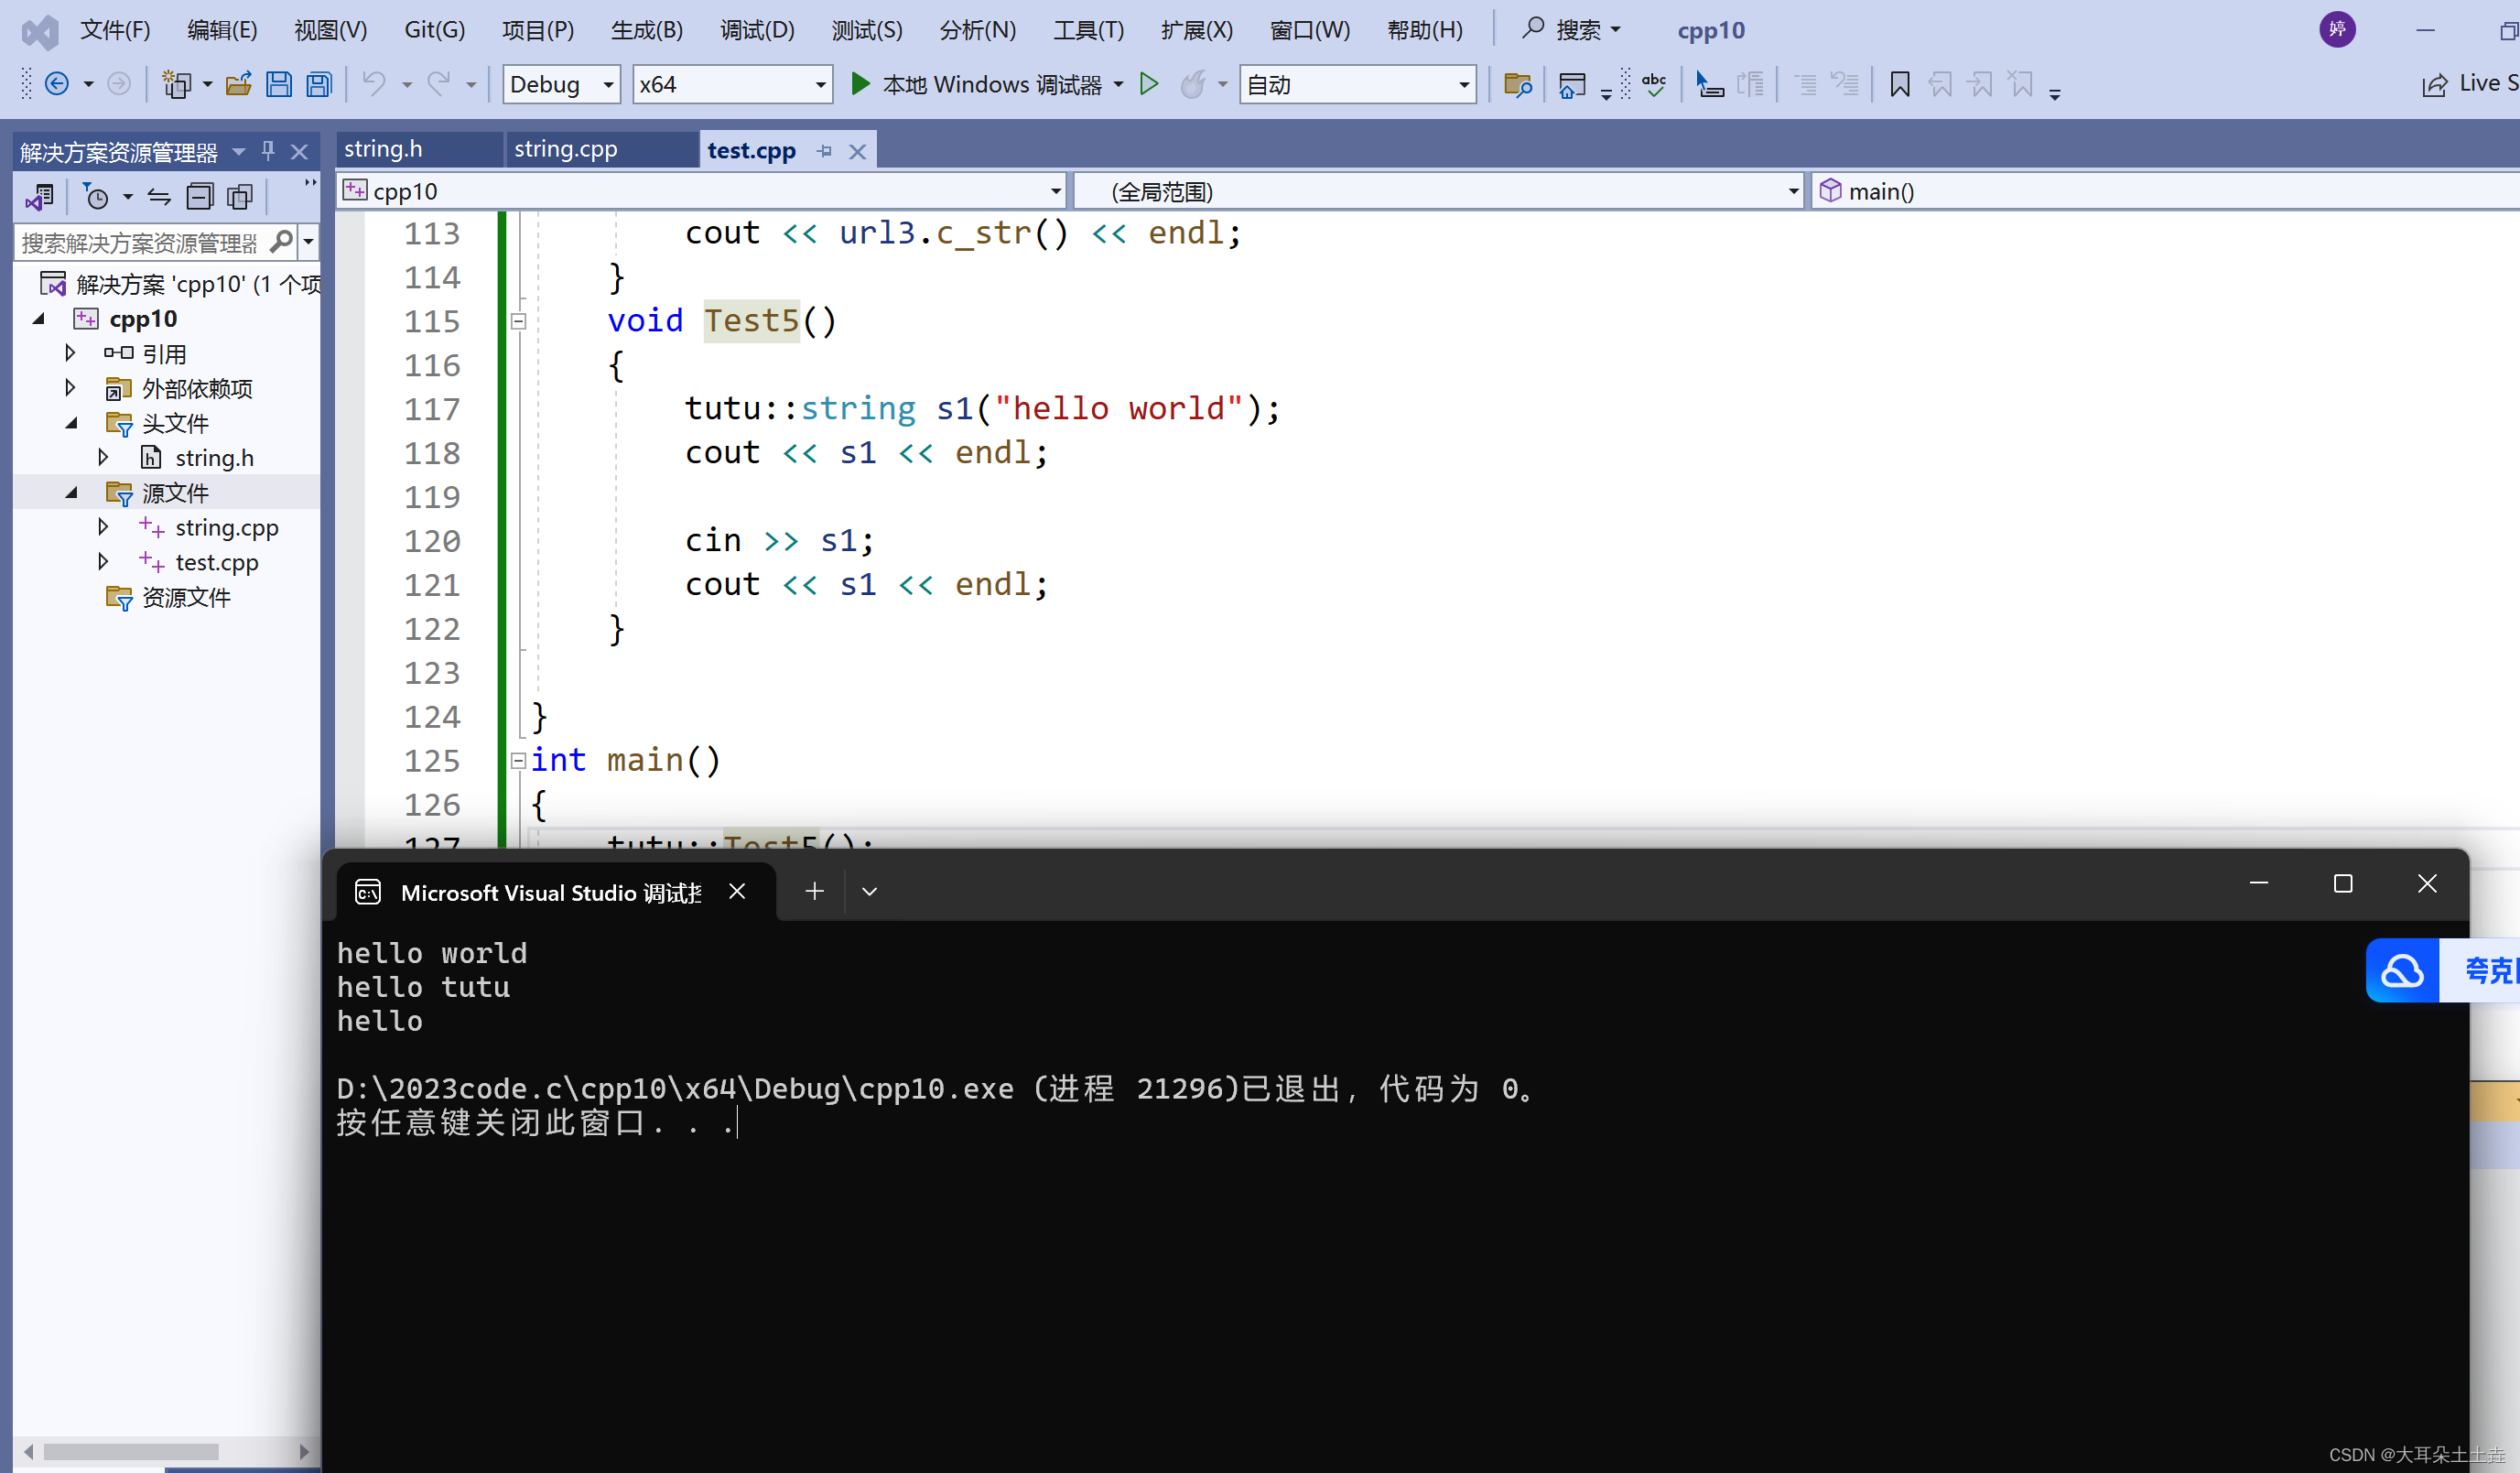Toggle pin on Solution Explorer panel

pos(268,151)
